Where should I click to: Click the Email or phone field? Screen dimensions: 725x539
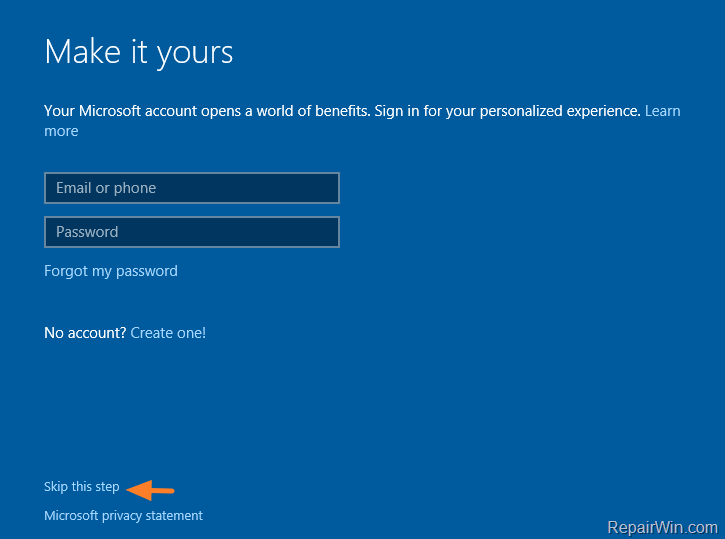point(192,188)
